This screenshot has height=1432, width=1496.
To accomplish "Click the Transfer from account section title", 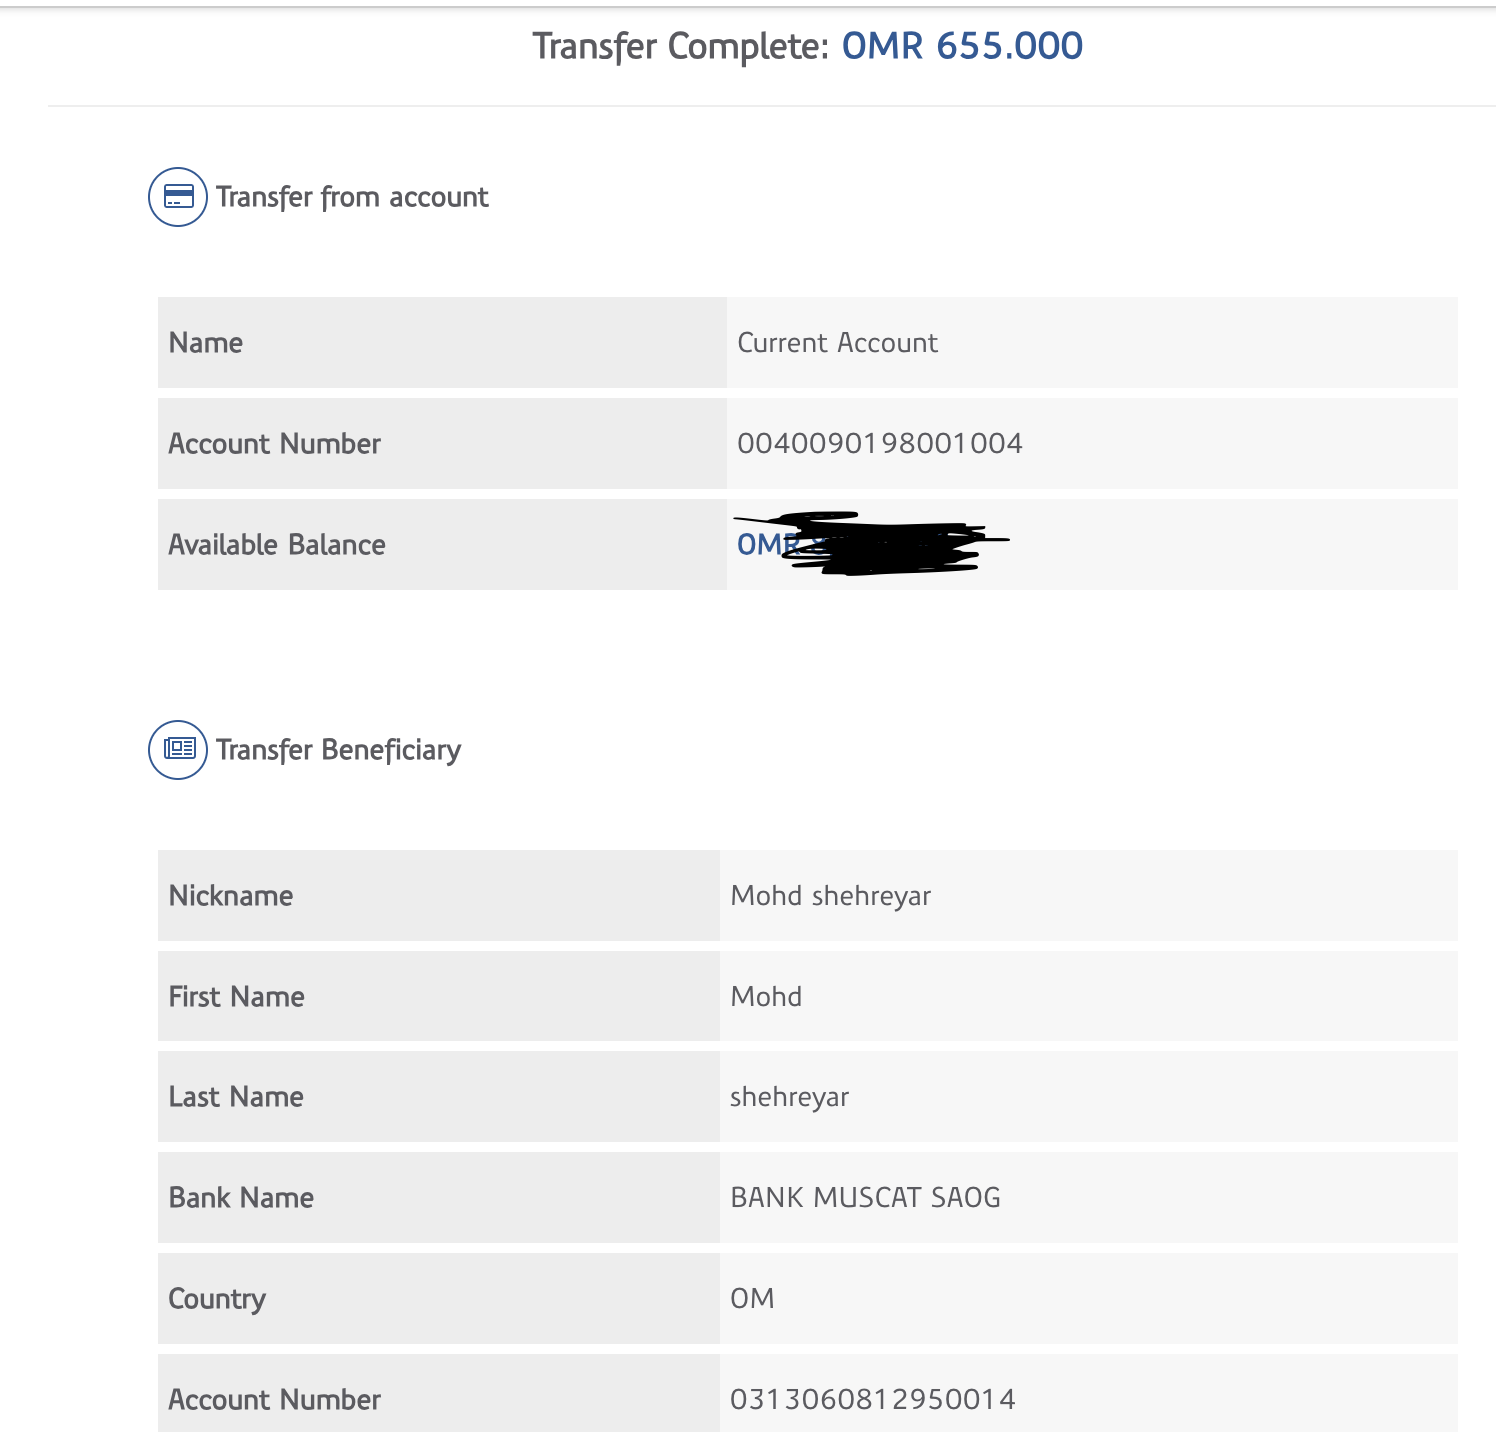I will tap(352, 197).
